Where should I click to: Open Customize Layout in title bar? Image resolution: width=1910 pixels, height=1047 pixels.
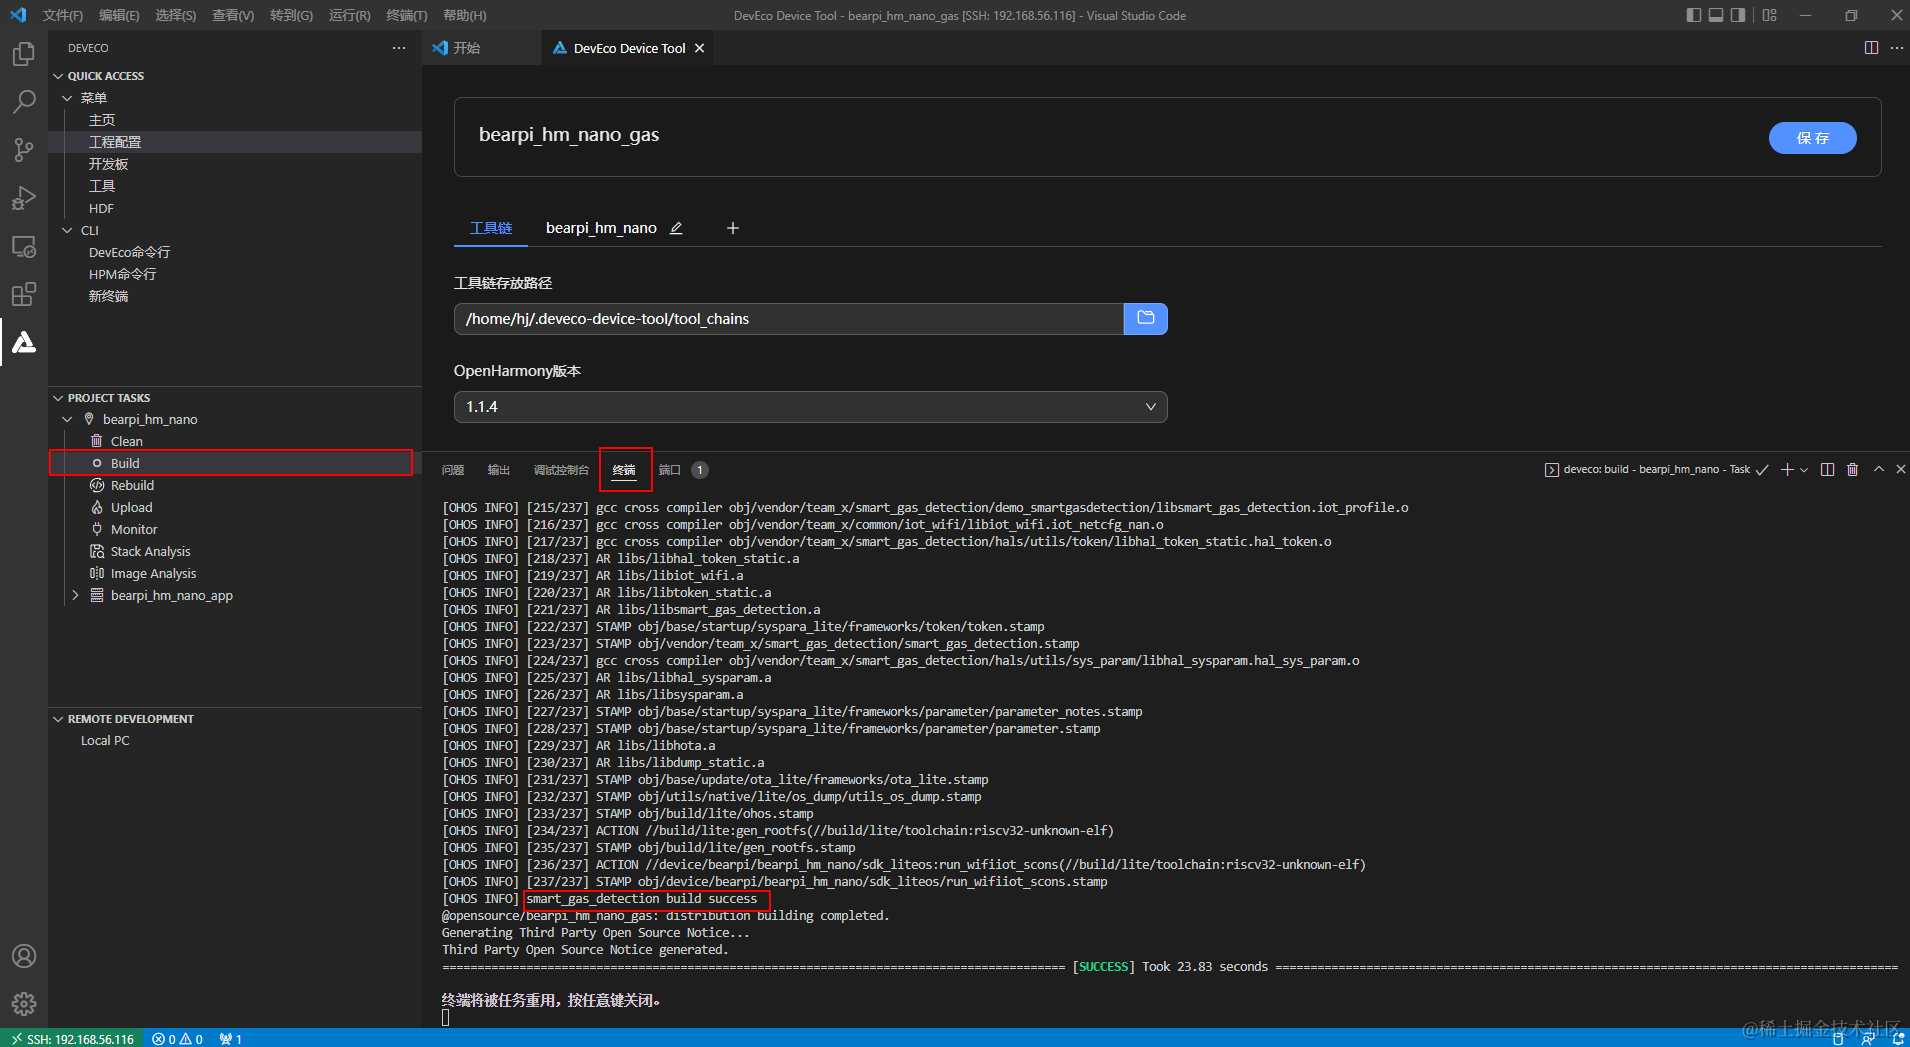coord(1769,15)
